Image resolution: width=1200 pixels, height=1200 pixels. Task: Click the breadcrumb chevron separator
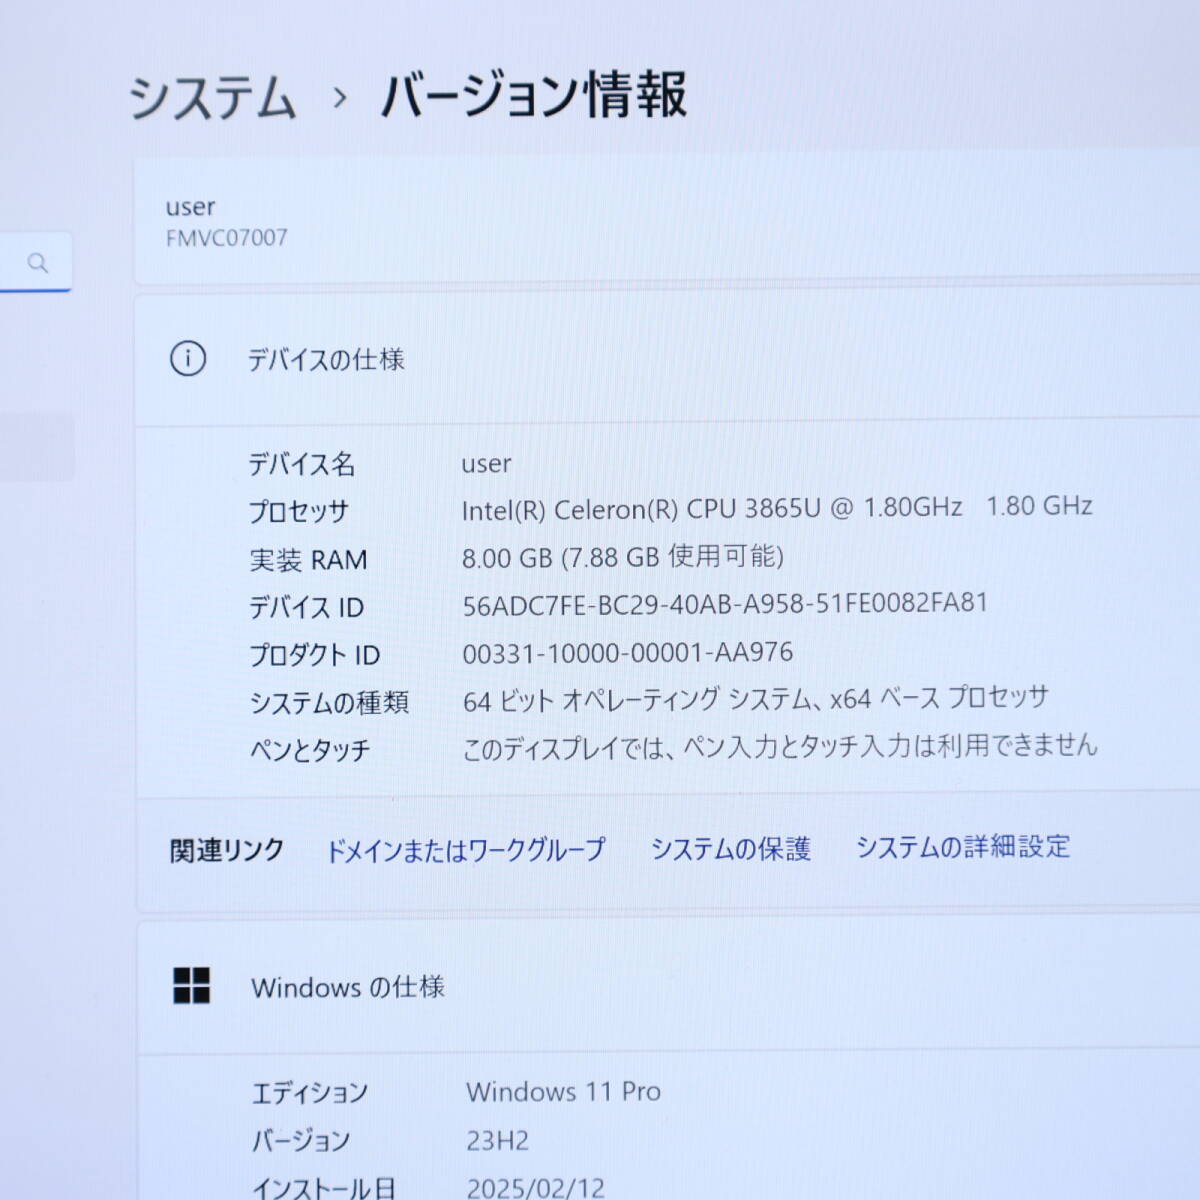point(340,98)
